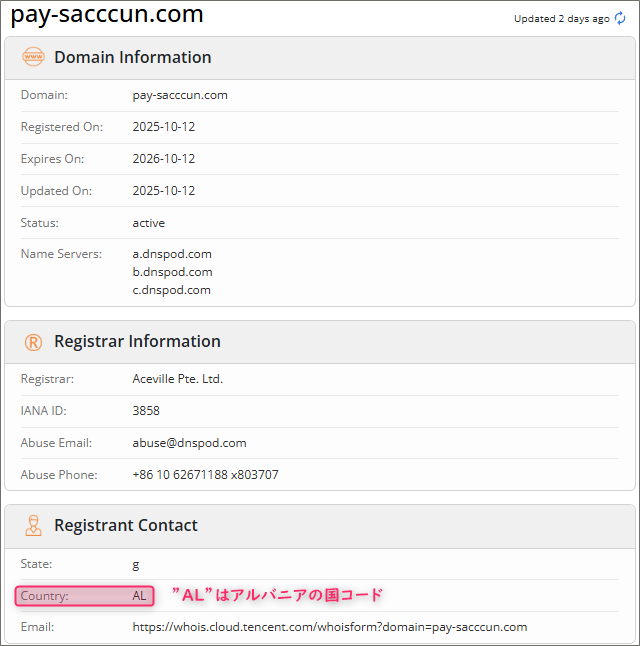Screen dimensions: 640x646
Task: Click the highlighted Country AL row
Action: 85,596
